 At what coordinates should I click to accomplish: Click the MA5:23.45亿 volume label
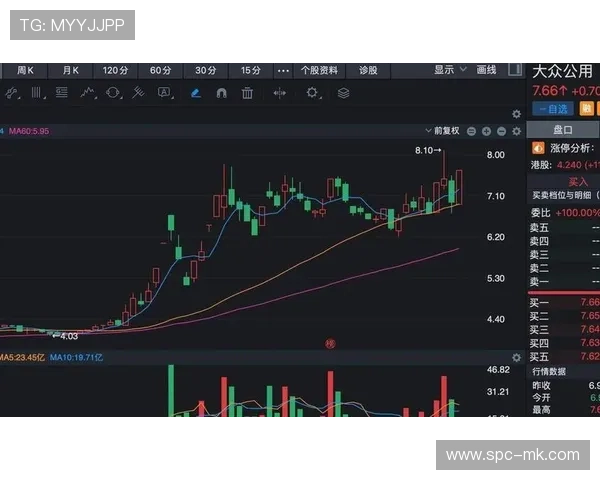(x=22, y=358)
